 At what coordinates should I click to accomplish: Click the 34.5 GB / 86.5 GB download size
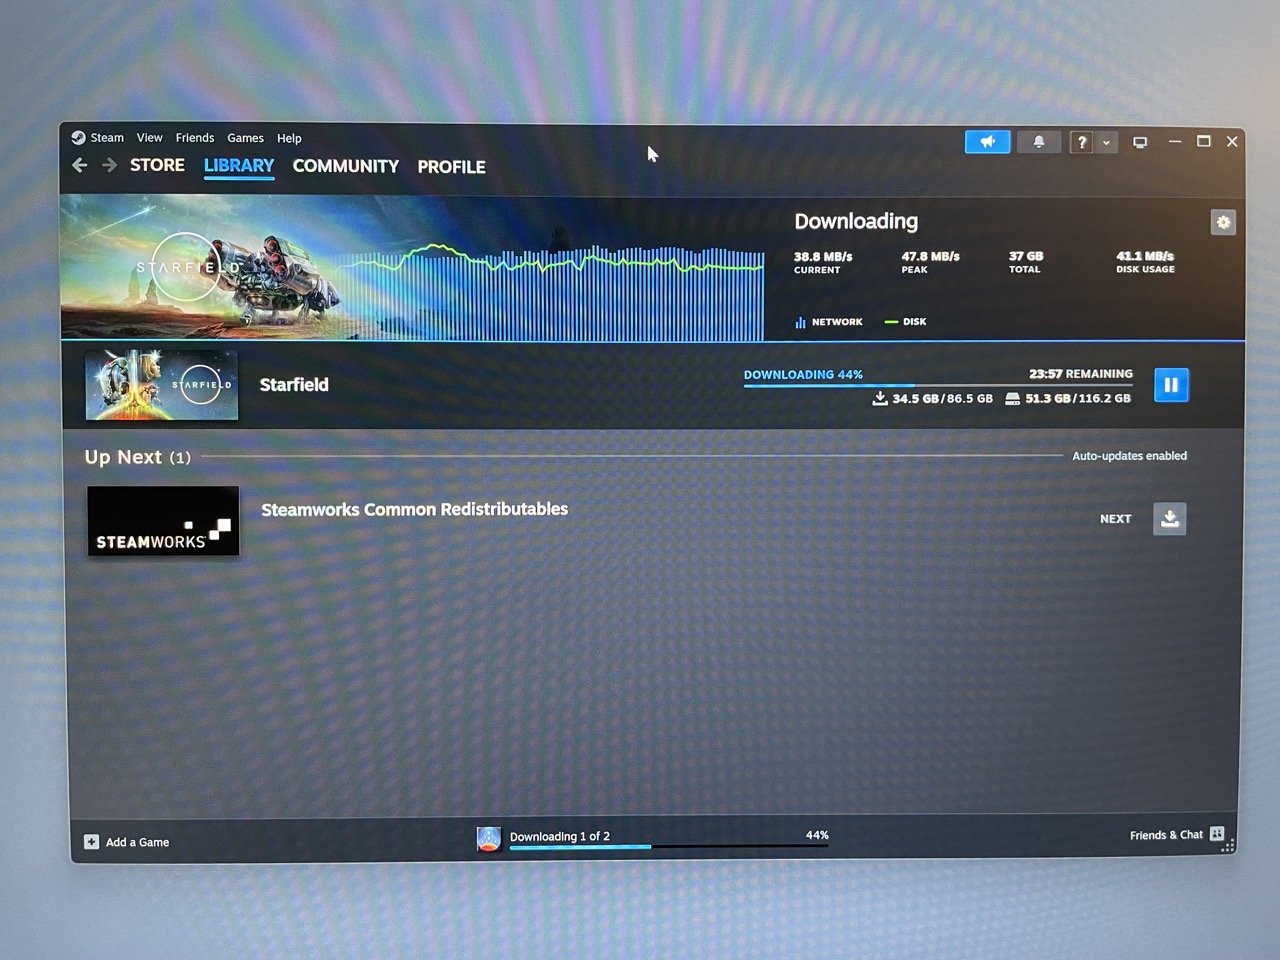(933, 398)
